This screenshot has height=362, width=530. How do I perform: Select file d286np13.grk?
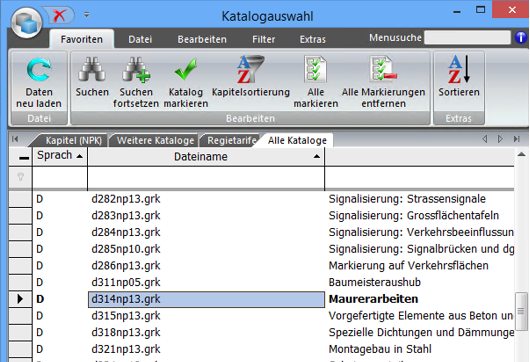pyautogui.click(x=126, y=266)
